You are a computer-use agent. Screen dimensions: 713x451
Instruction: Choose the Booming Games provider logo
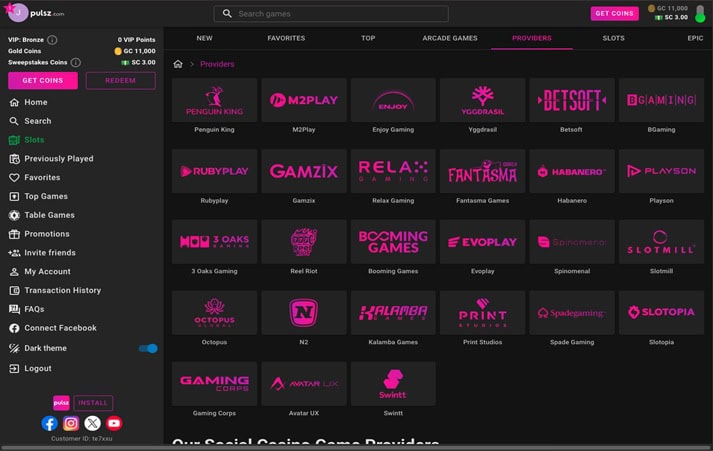click(x=393, y=242)
